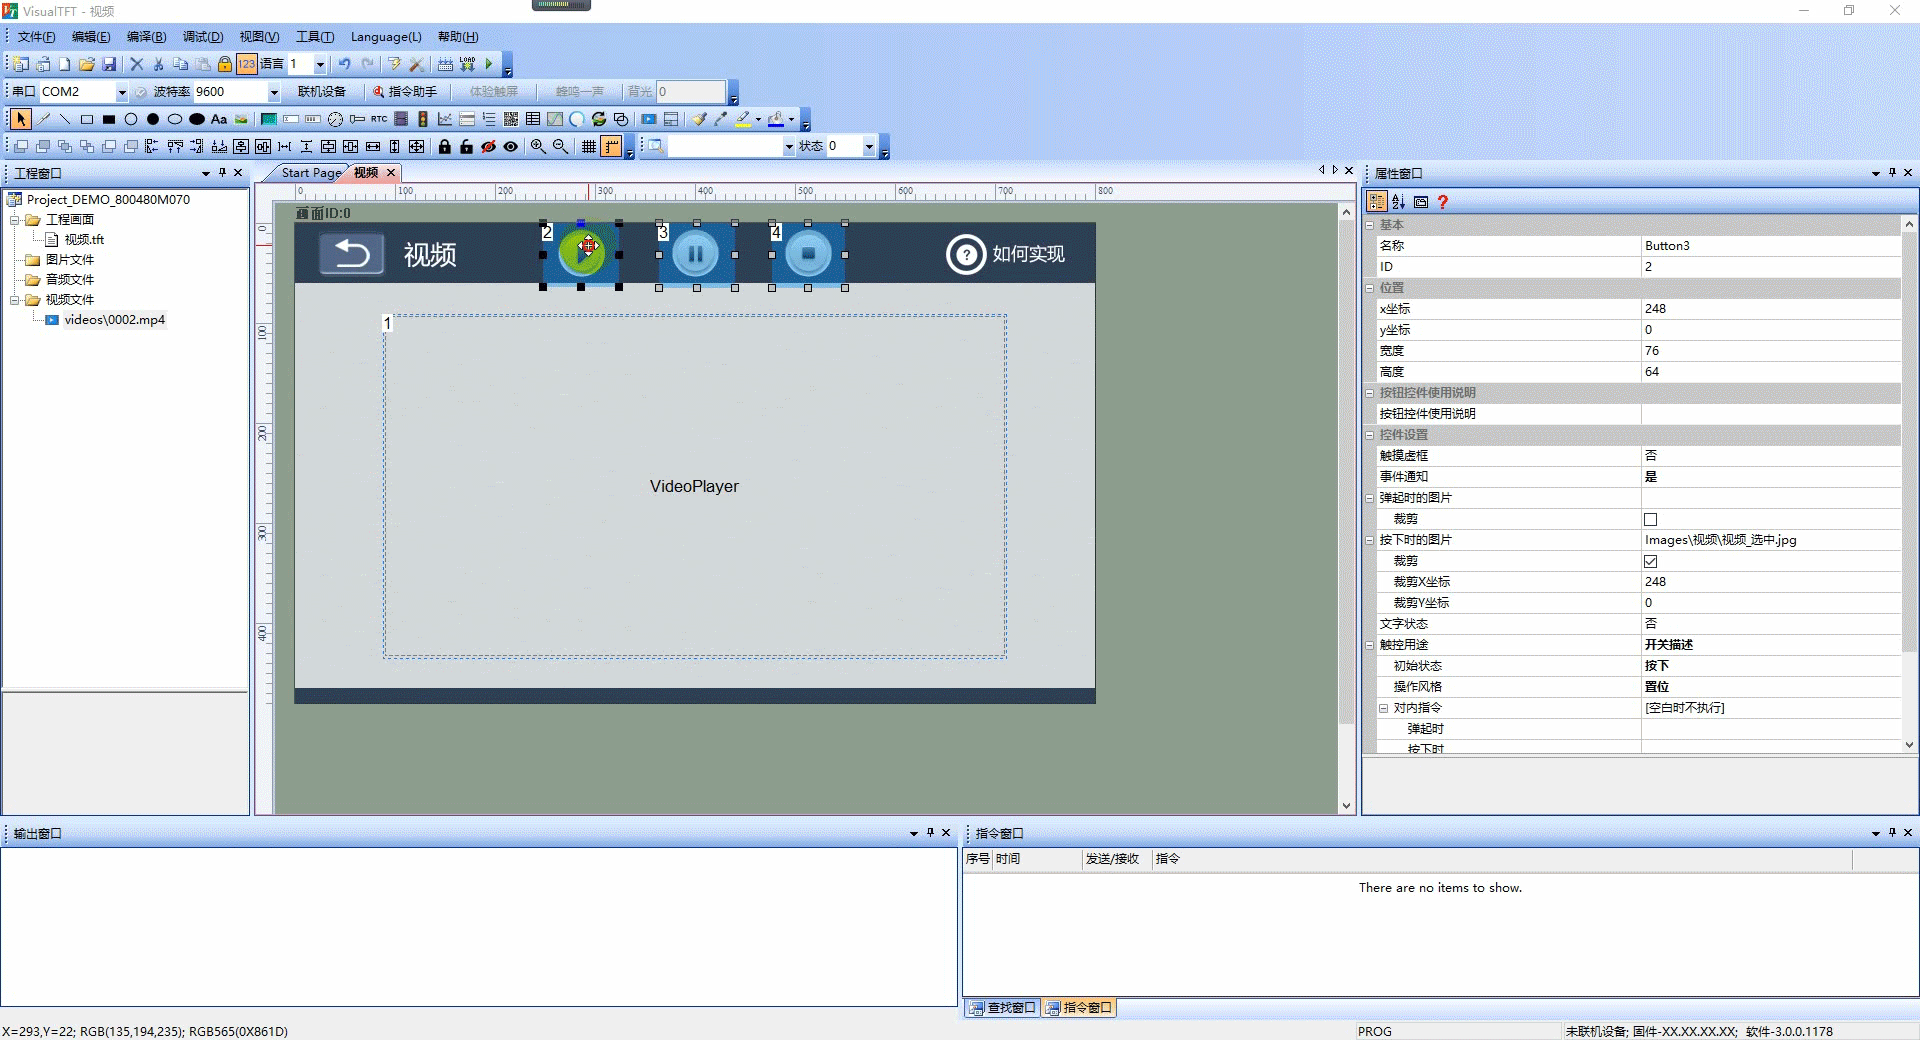Insert a meter dial control
This screenshot has width=1920, height=1040.
(335, 119)
